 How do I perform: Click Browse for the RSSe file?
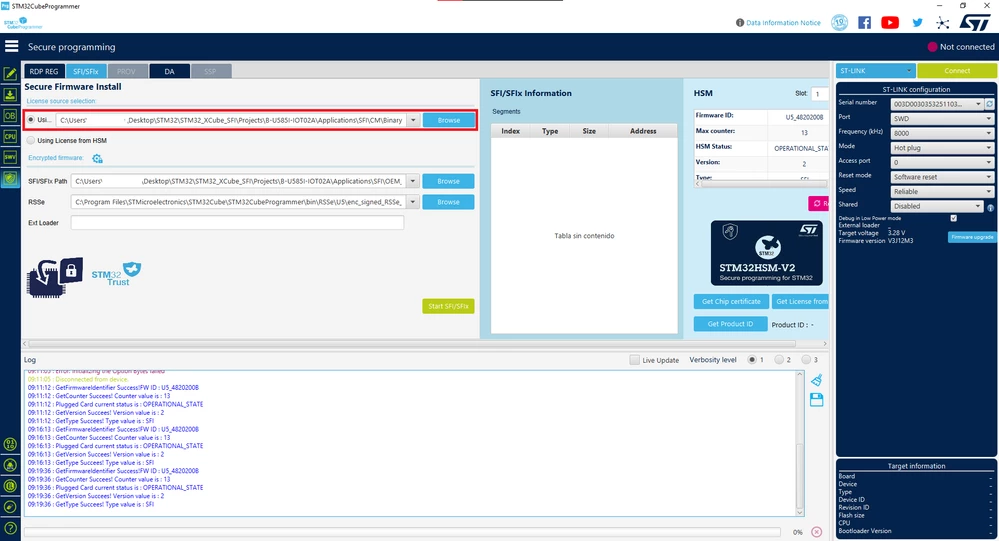click(449, 202)
